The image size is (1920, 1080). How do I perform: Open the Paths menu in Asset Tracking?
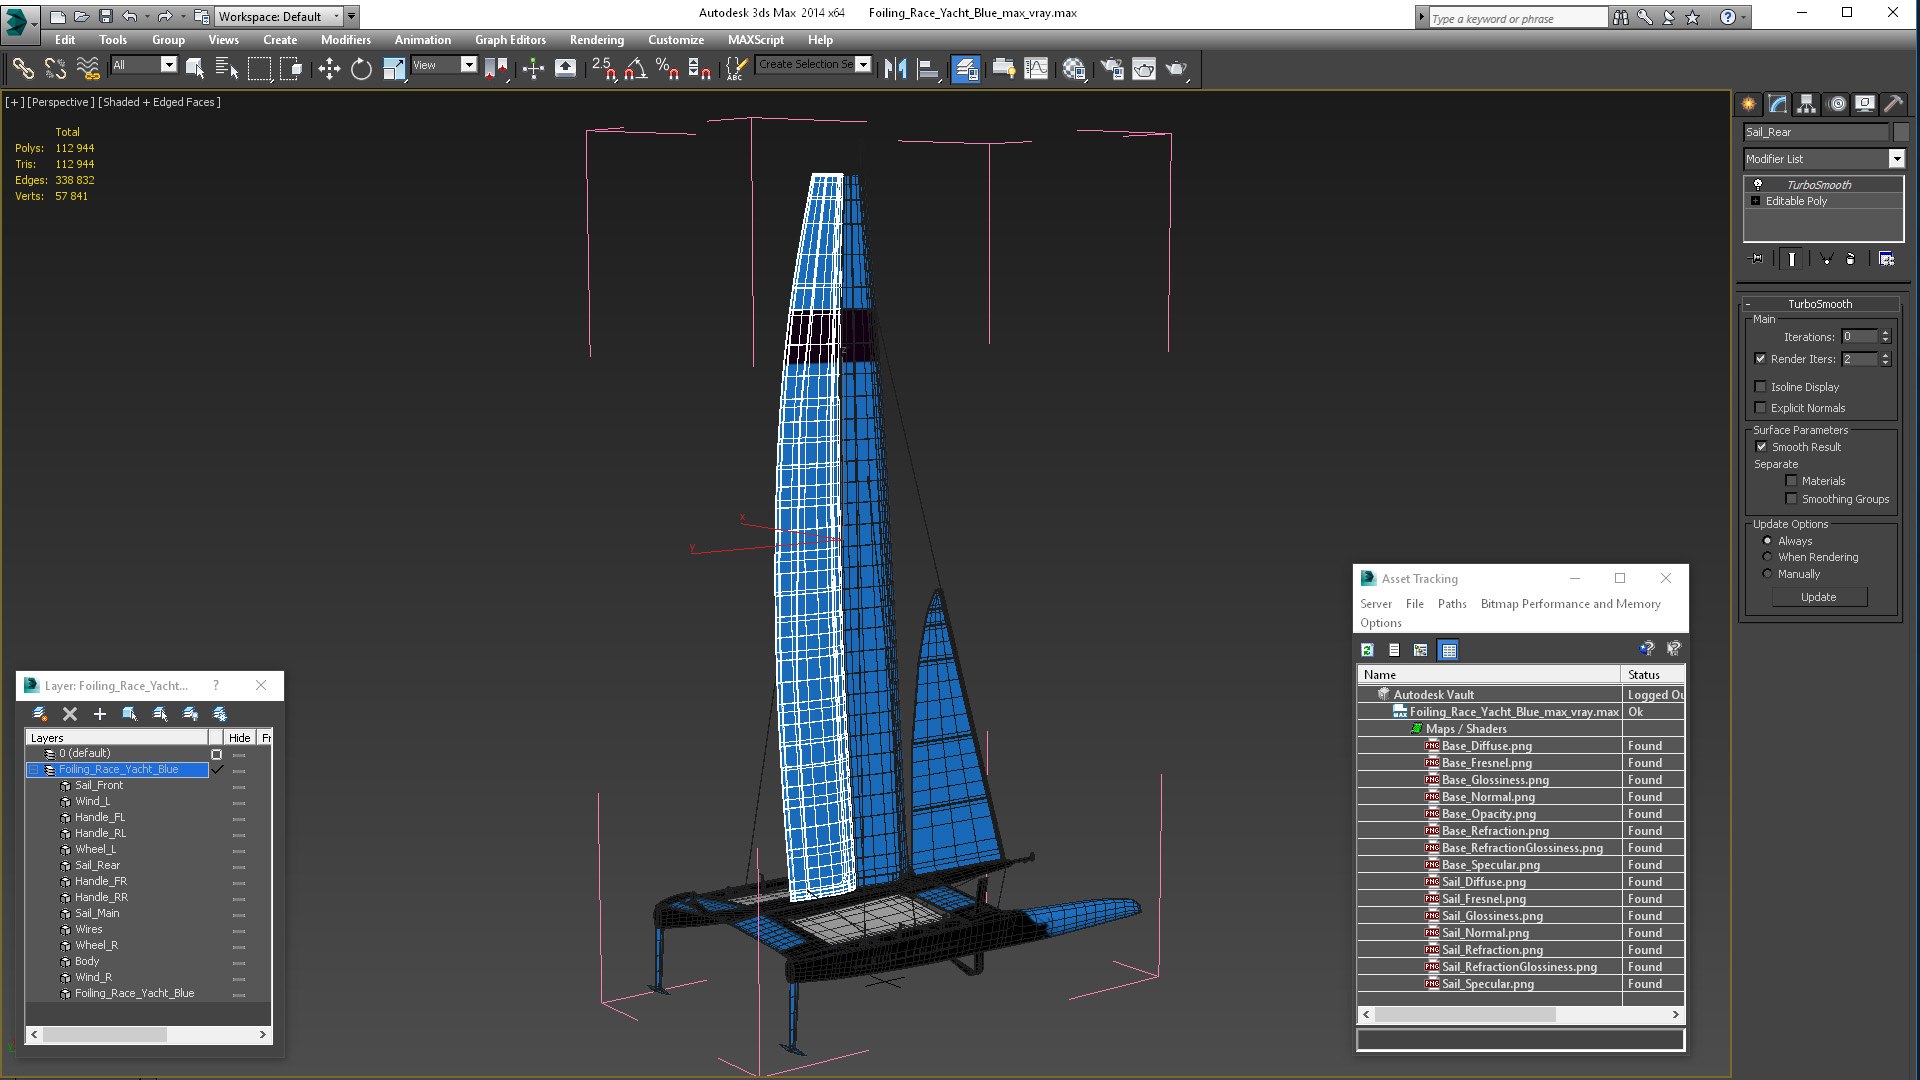pos(1451,604)
